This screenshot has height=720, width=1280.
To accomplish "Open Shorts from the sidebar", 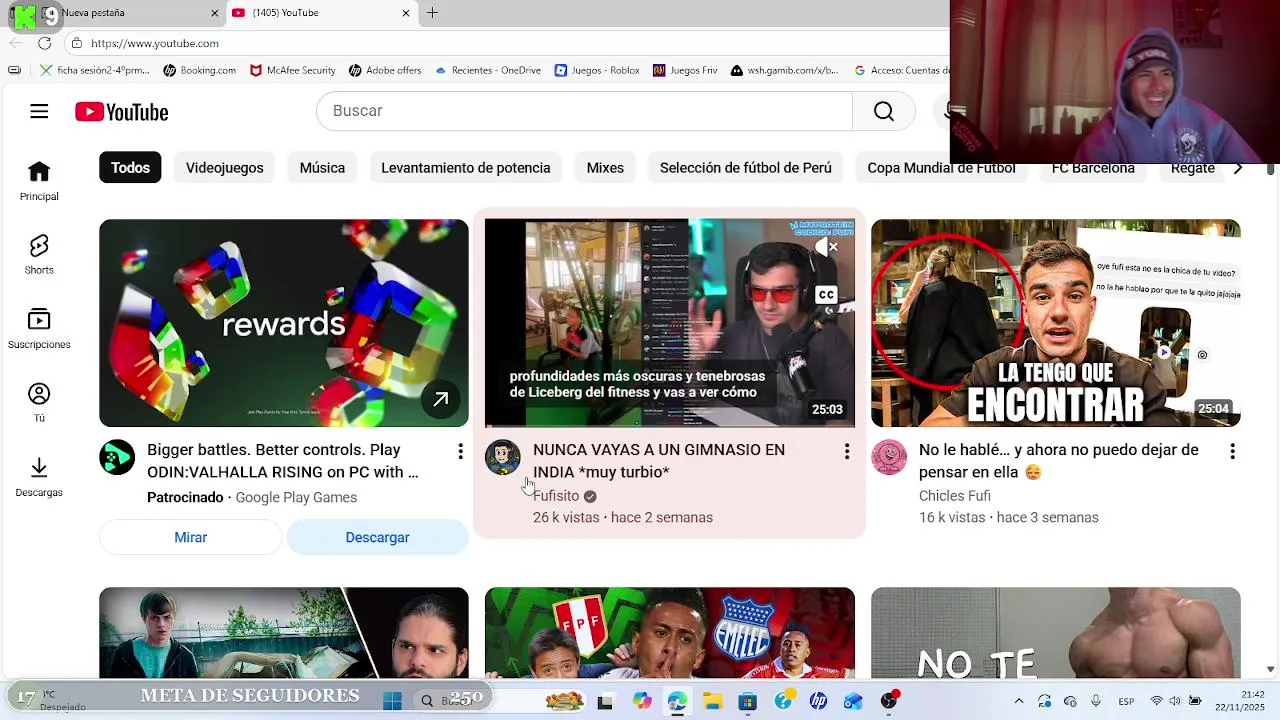I will 39,255.
